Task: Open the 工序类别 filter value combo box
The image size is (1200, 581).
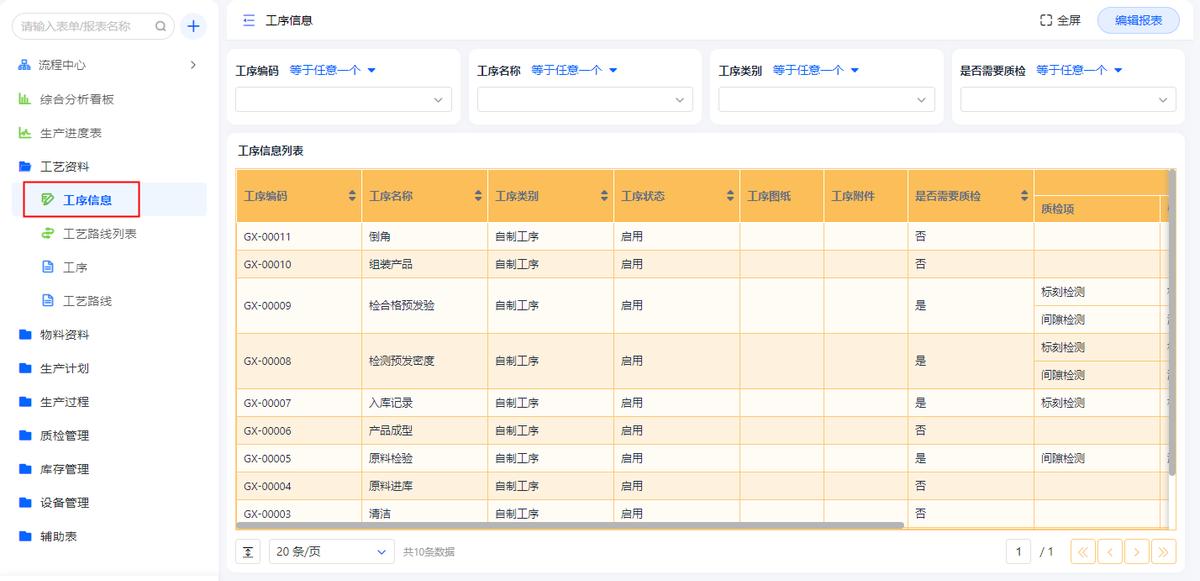Action: click(825, 99)
